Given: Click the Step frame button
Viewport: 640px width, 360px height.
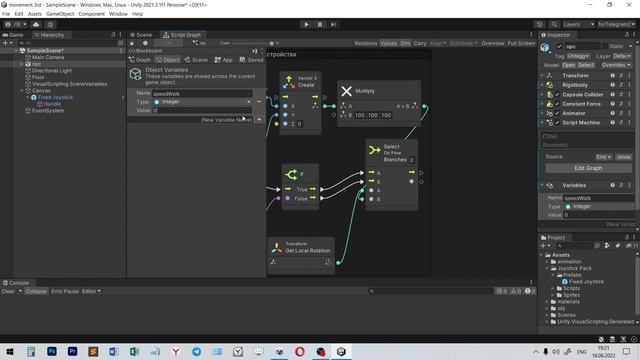Looking at the screenshot, I should (x=333, y=24).
